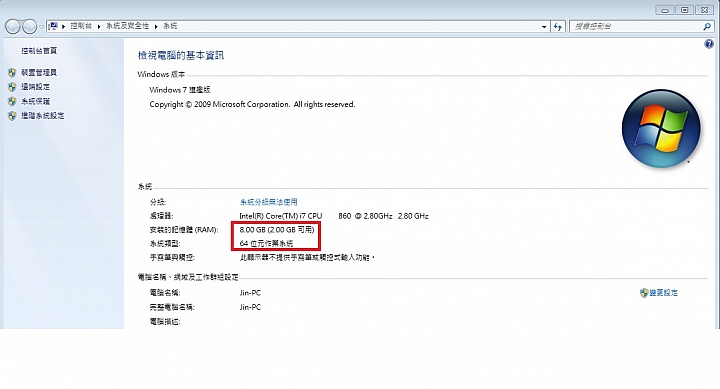Select 控制台 breadcrumb in address bar
The height and width of the screenshot is (389, 720).
[x=81, y=26]
